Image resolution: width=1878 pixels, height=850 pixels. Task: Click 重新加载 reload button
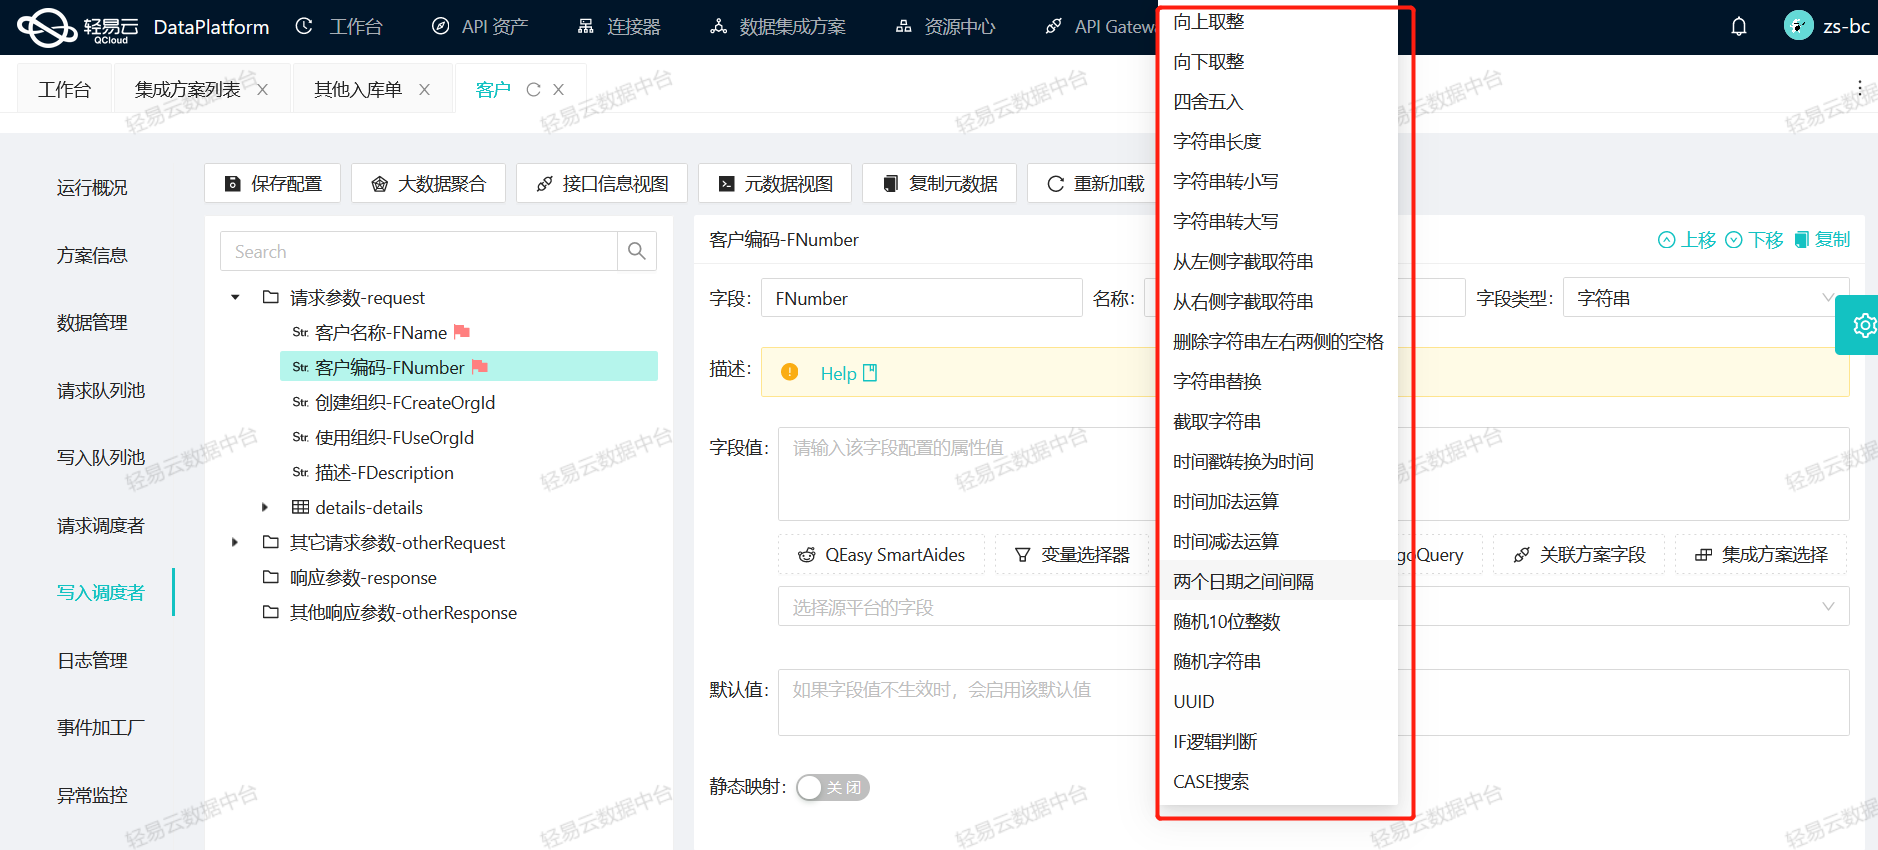[x=1094, y=183]
